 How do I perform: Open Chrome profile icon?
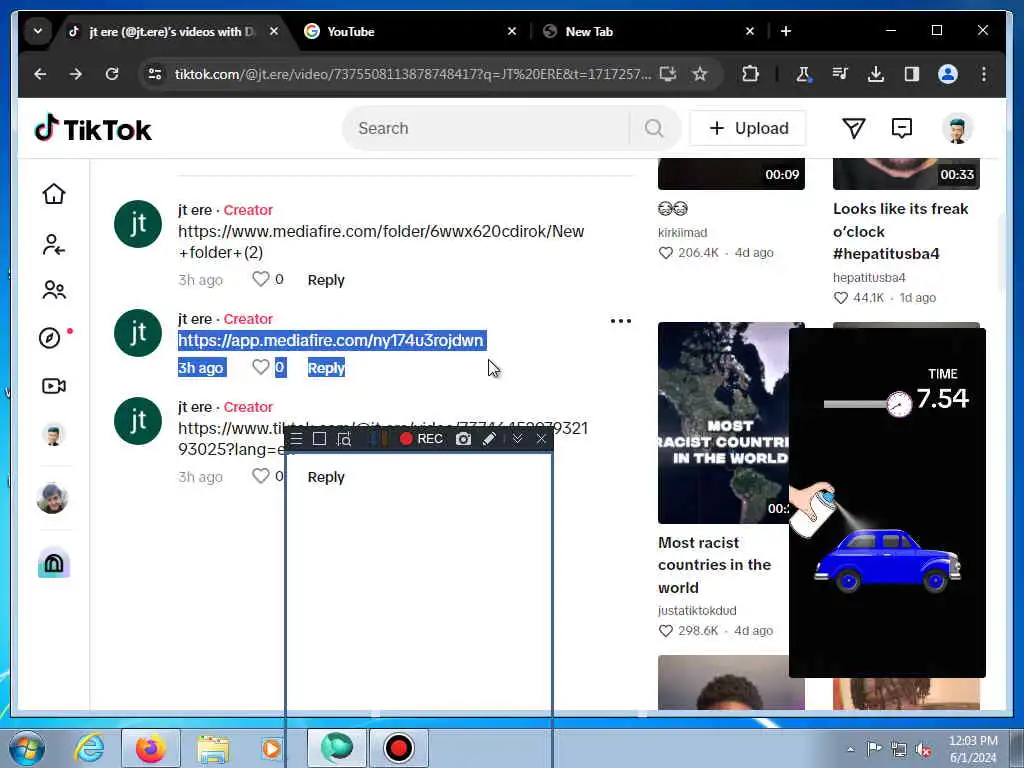(948, 74)
